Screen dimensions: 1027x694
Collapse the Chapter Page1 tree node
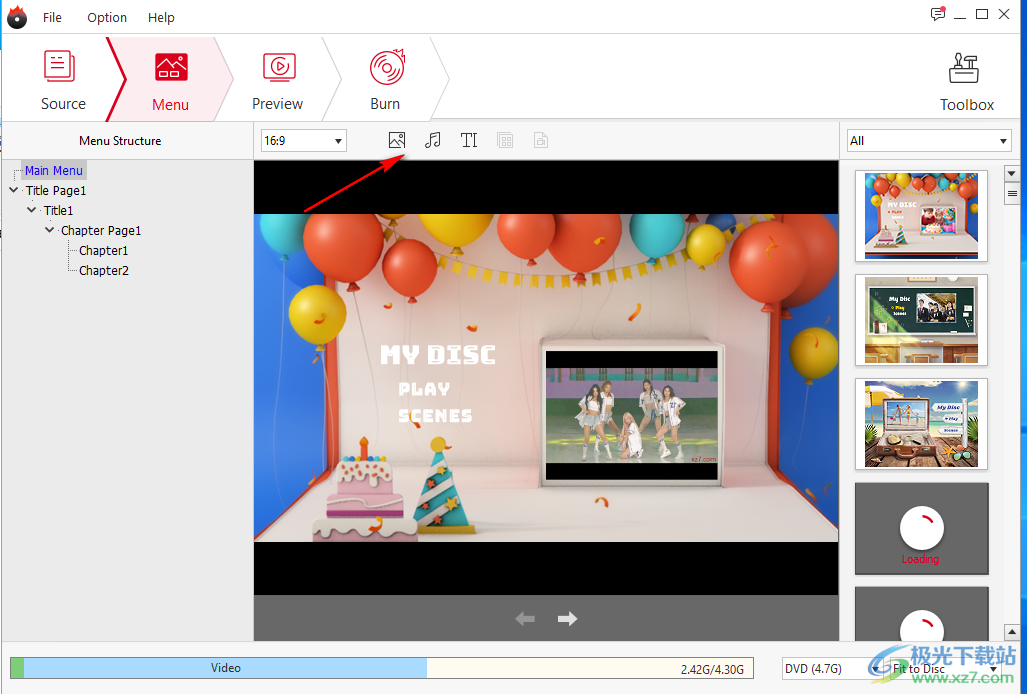(50, 230)
